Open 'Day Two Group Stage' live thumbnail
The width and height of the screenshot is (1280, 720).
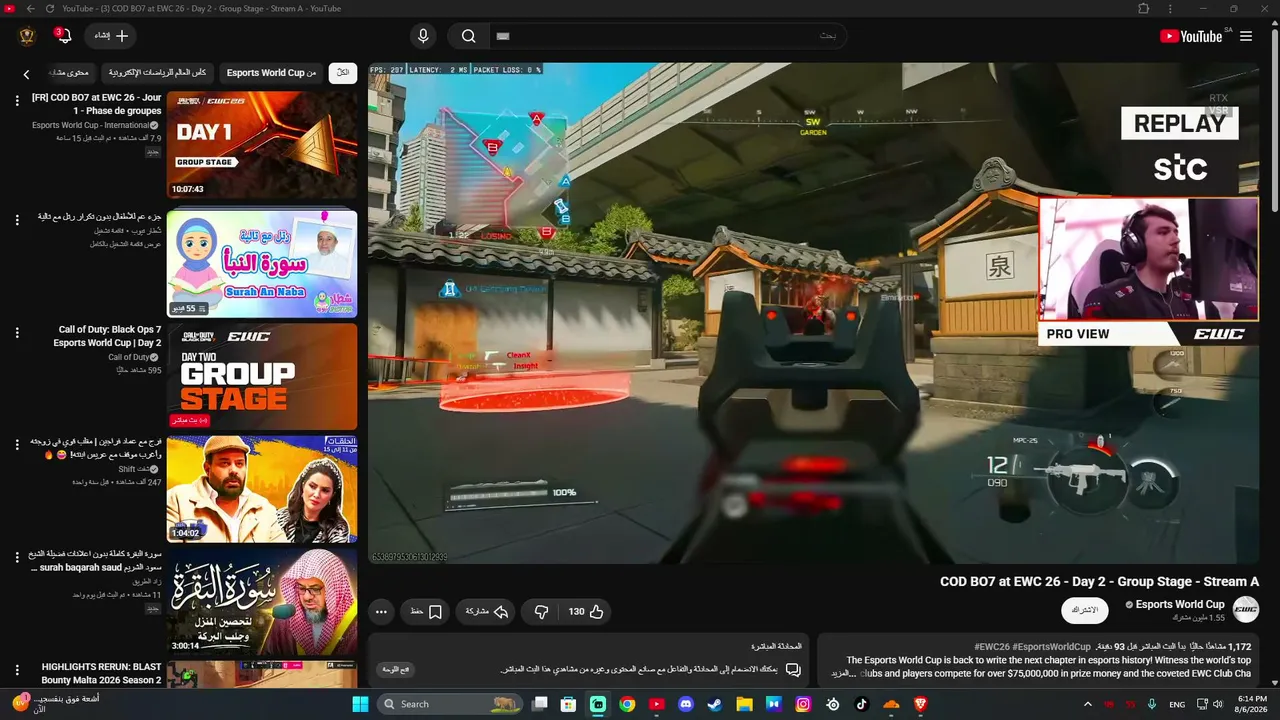[x=262, y=377]
